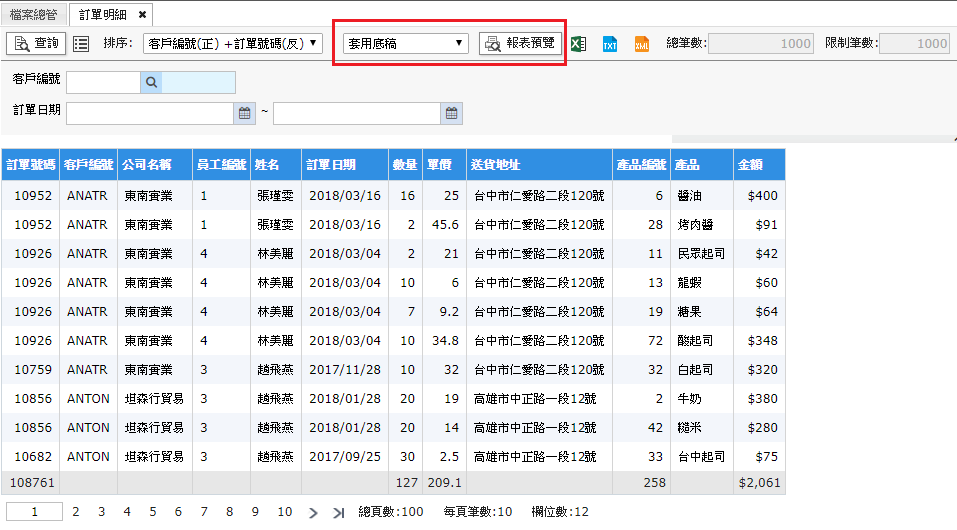This screenshot has height=530, width=957.
Task: Select the 民眾起司 product cell
Action: point(702,253)
